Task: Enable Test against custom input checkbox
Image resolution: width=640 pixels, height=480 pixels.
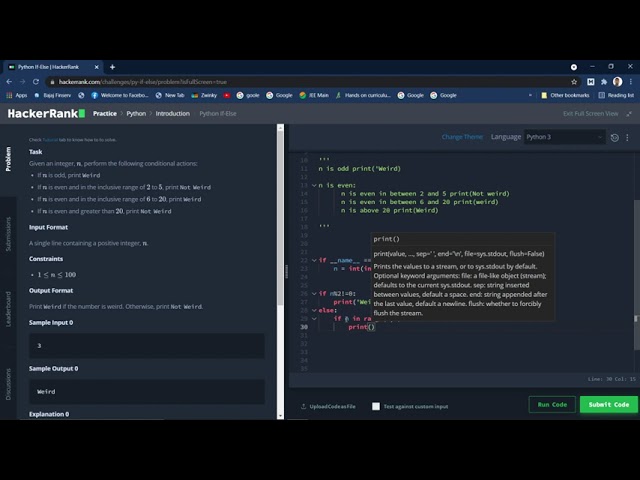Action: point(376,406)
